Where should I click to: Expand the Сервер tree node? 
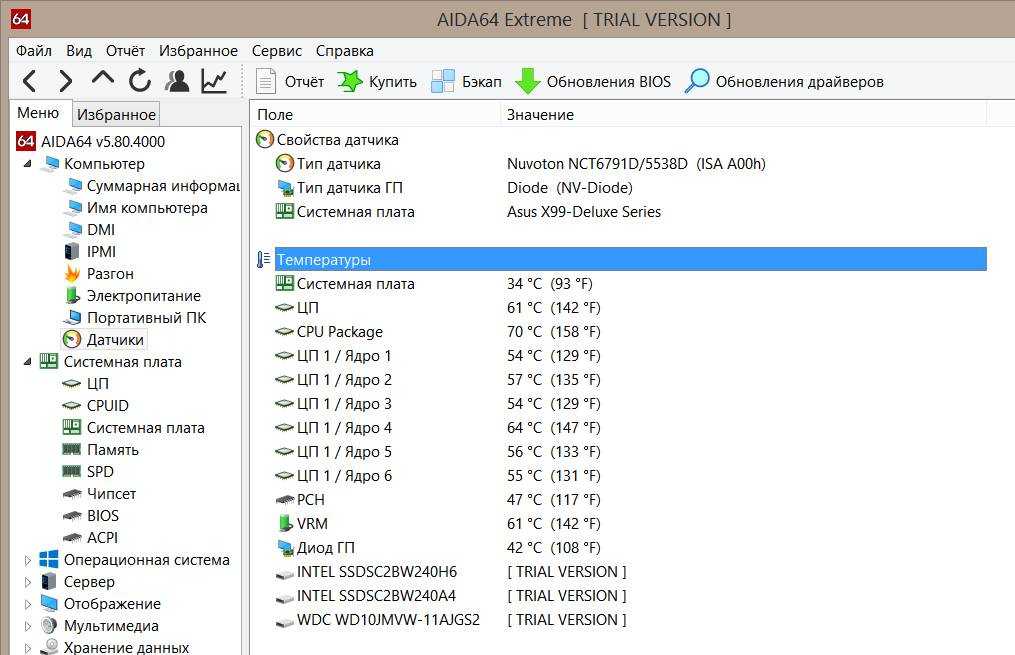pyautogui.click(x=27, y=582)
